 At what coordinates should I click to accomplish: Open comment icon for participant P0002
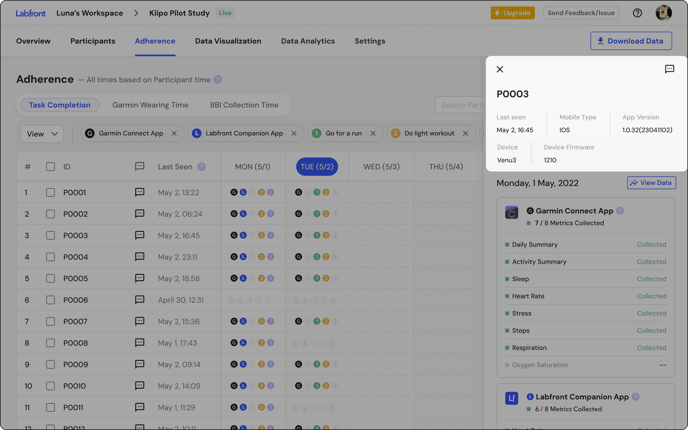140,214
